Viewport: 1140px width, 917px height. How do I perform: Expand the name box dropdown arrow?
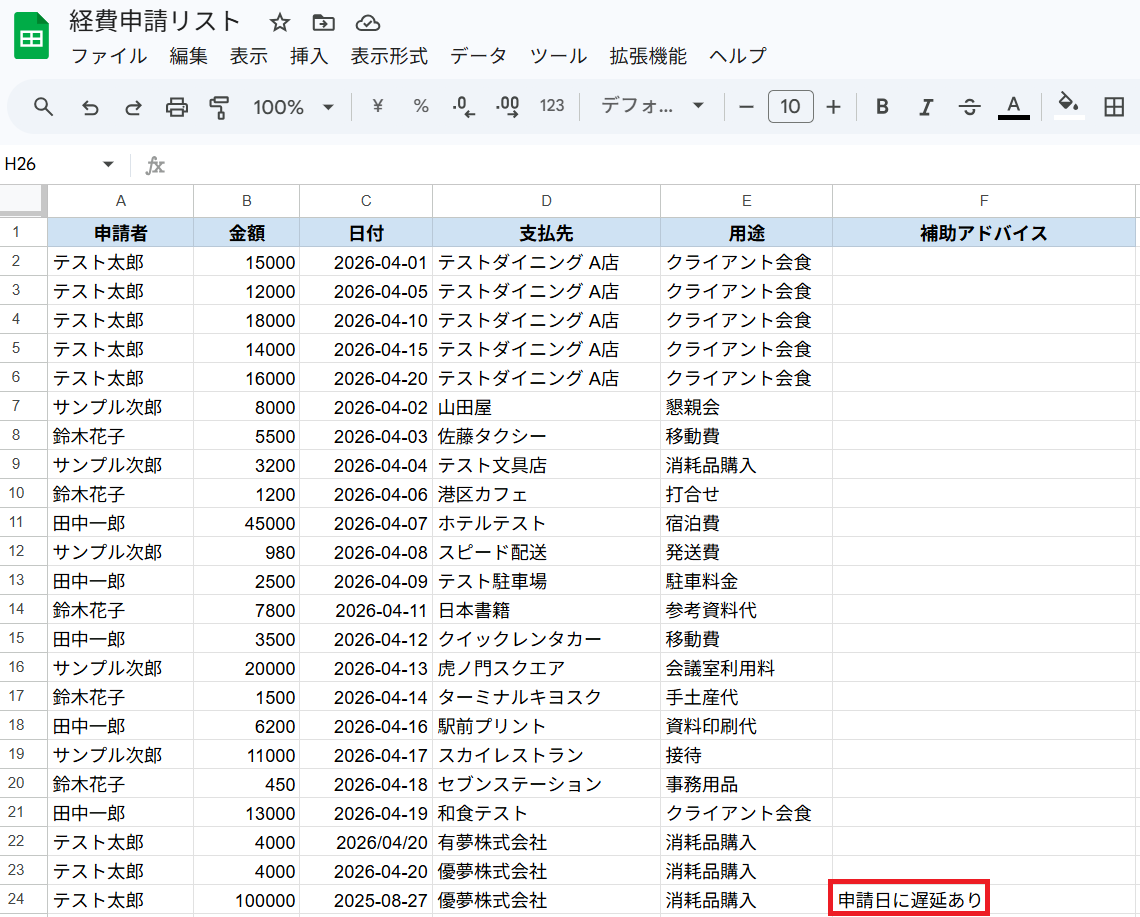point(108,164)
